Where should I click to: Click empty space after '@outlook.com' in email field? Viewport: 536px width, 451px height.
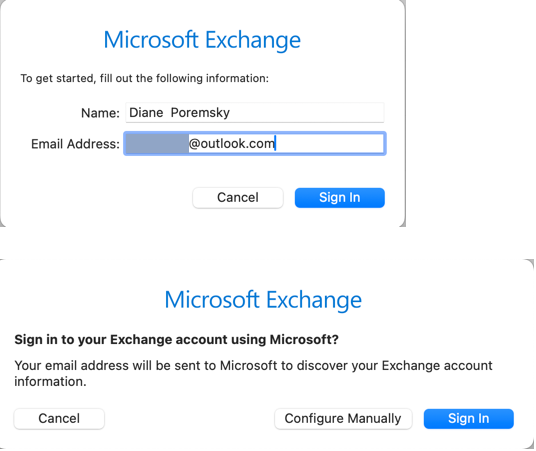pos(329,144)
